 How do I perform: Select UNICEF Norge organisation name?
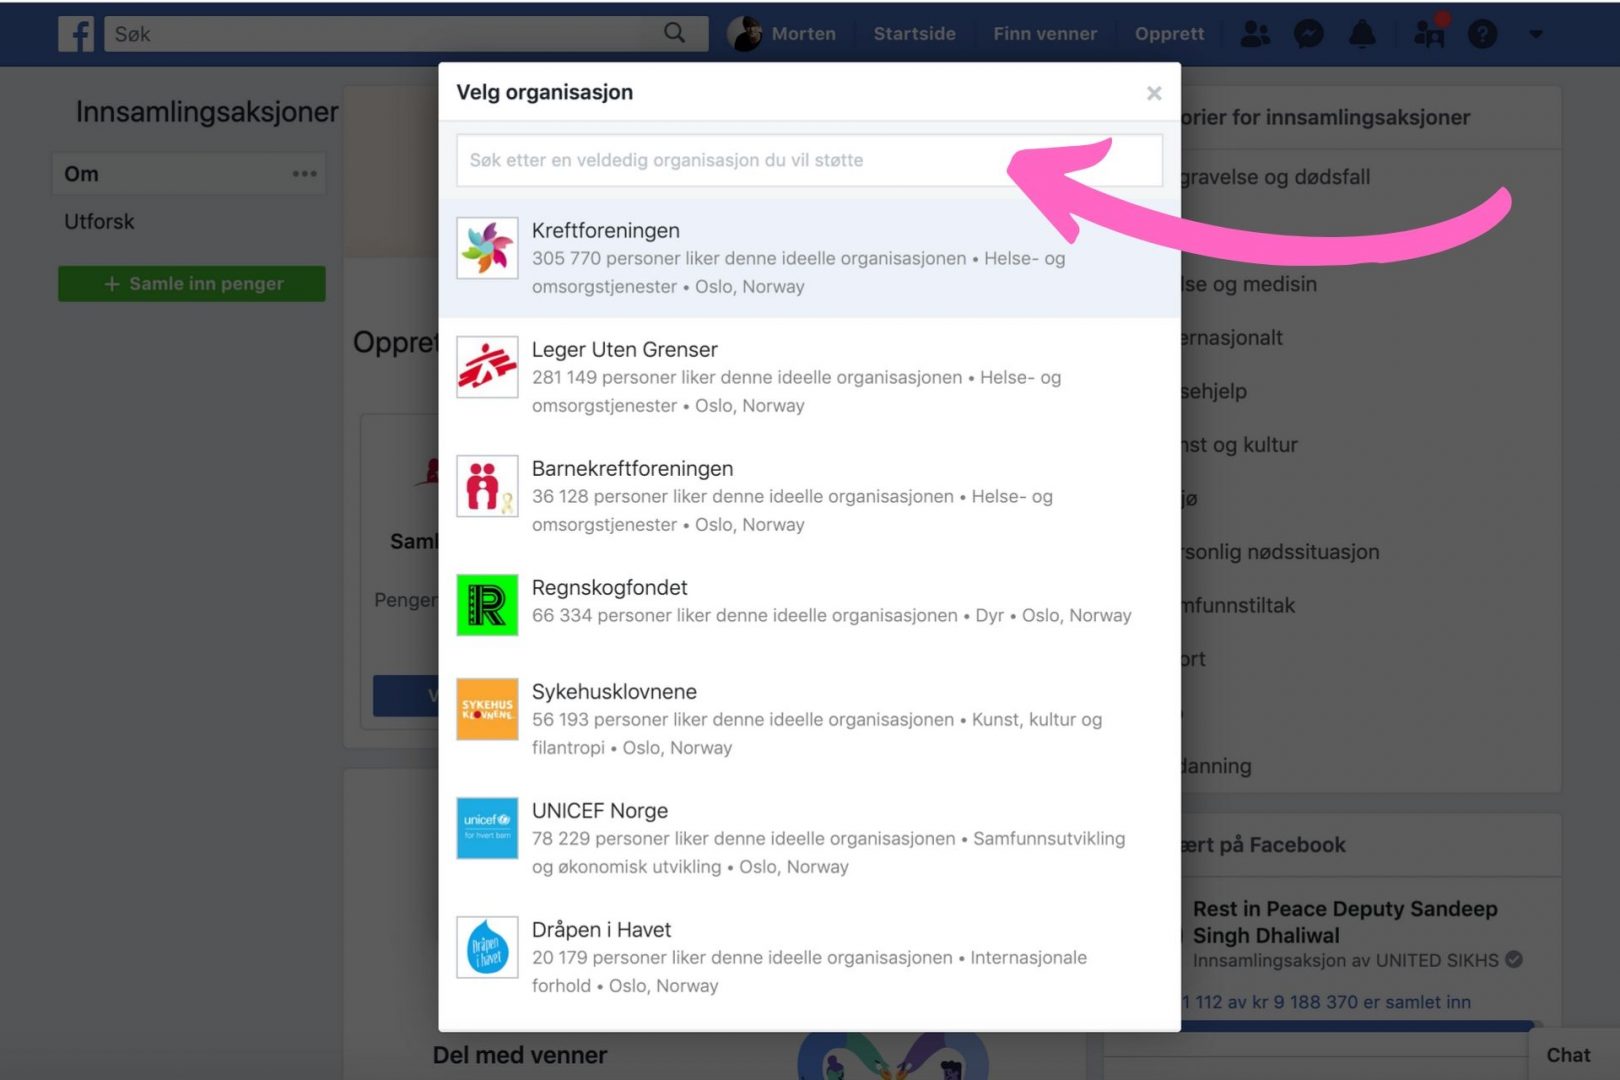[600, 811]
